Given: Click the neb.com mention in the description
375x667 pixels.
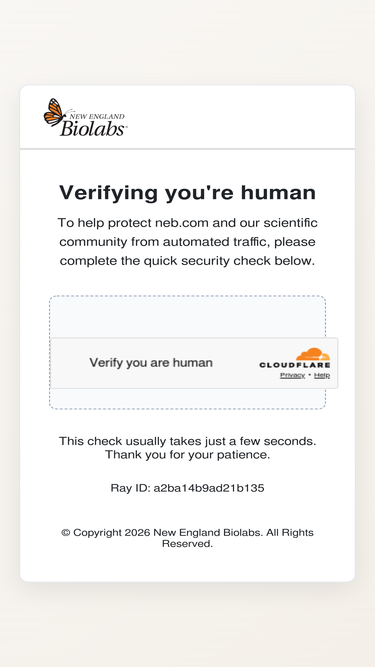Looking at the screenshot, I should (x=182, y=223).
